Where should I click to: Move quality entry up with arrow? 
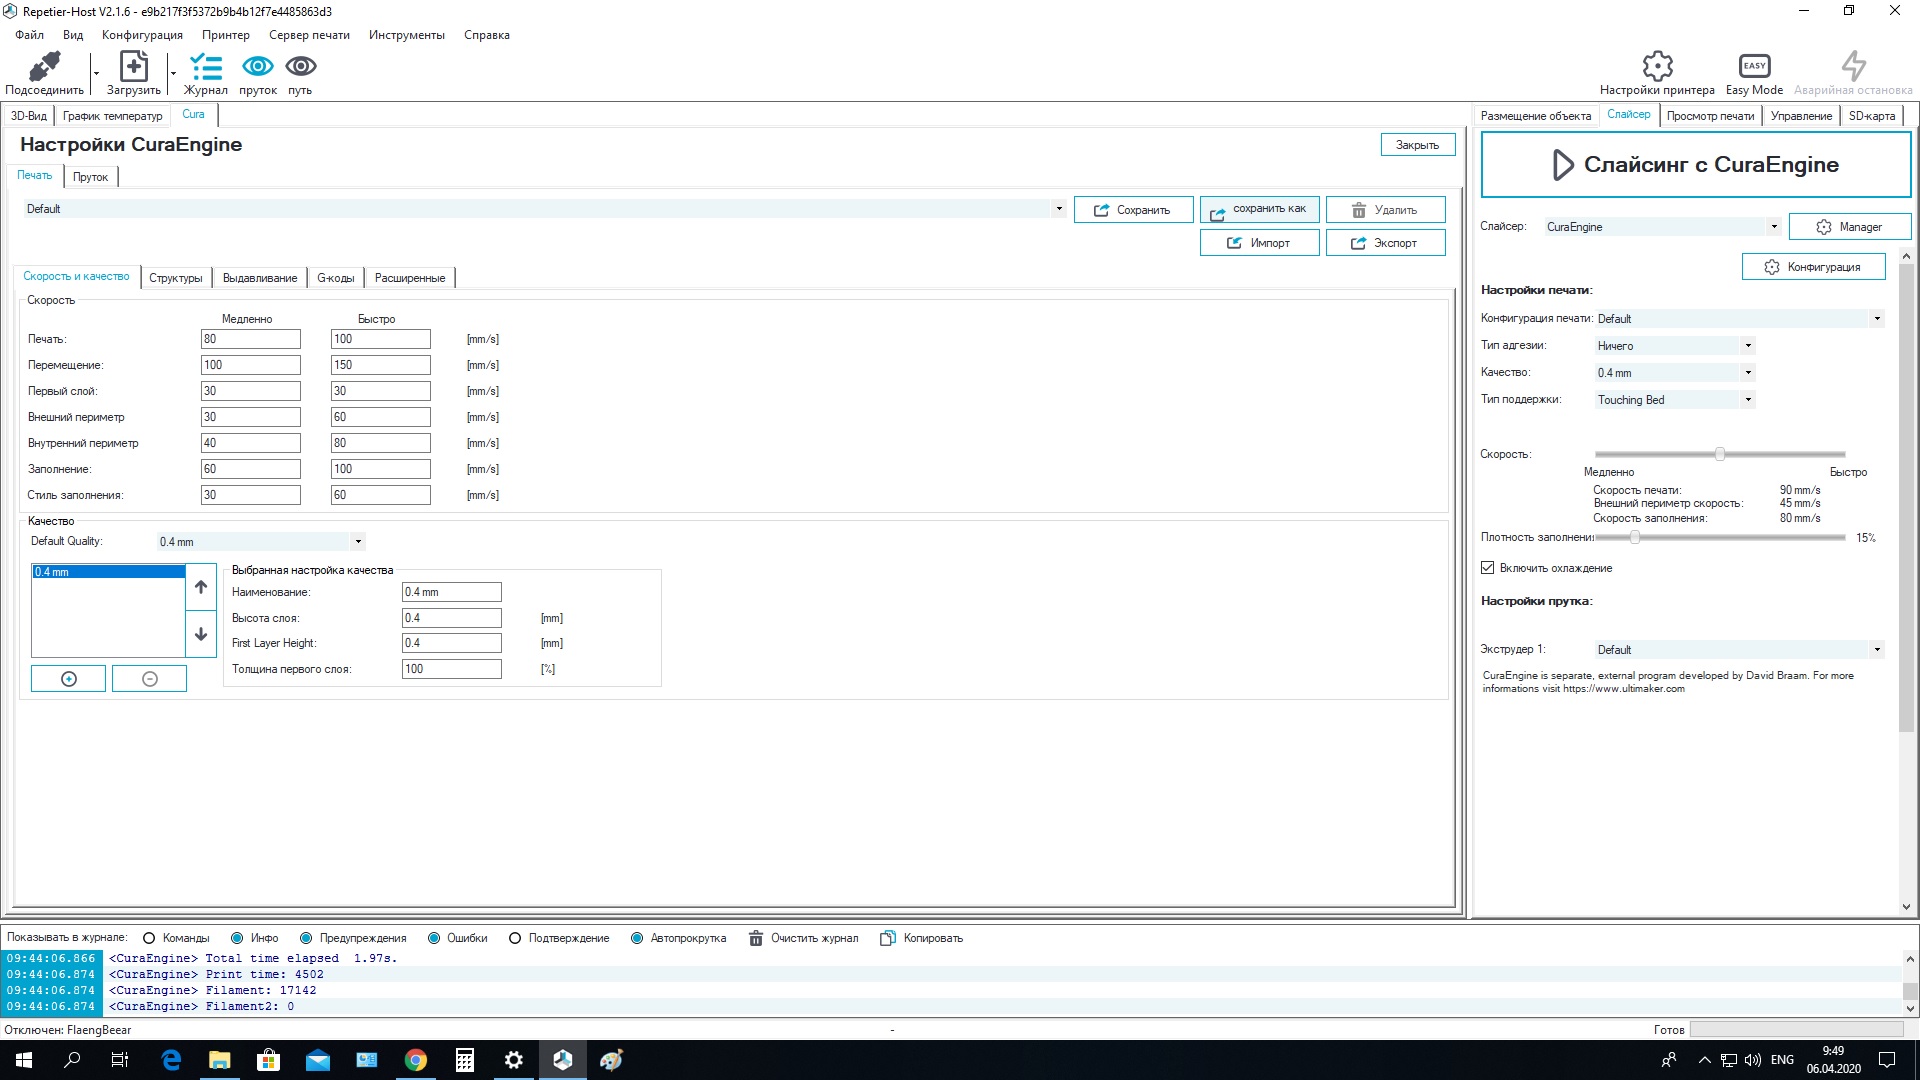click(x=201, y=588)
